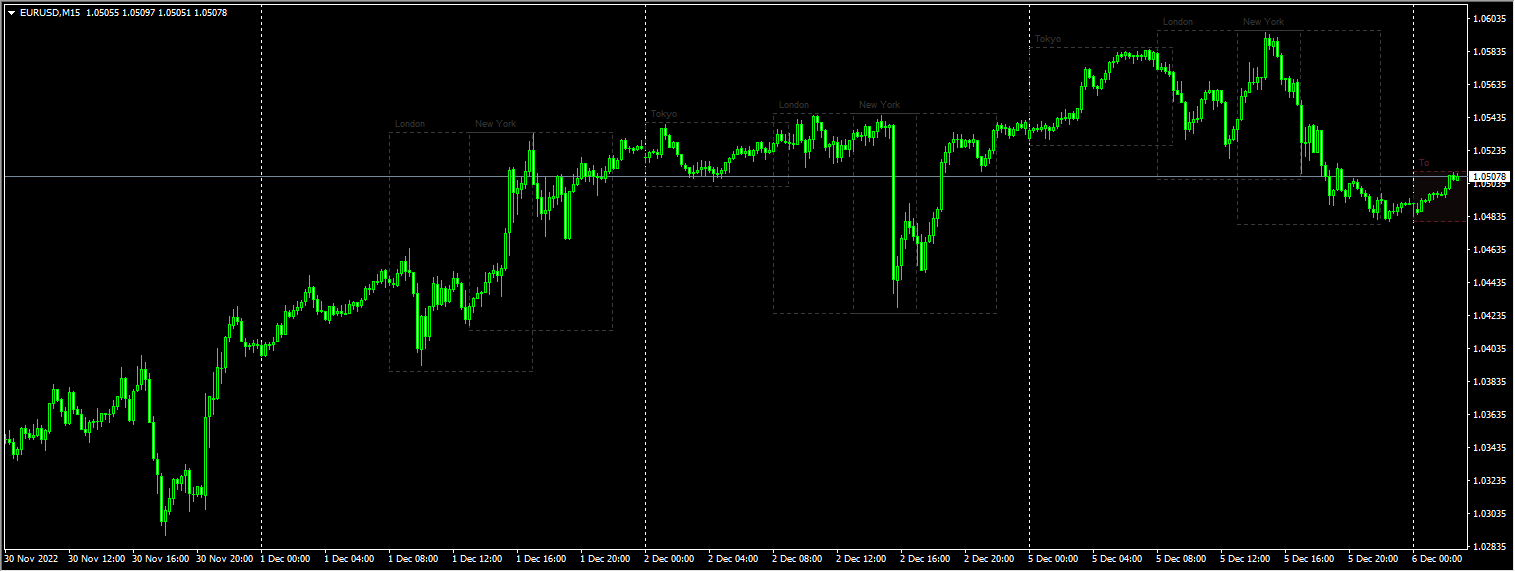Click the 6 Dec 00:00 time label
This screenshot has width=1515, height=572.
coord(1438,559)
